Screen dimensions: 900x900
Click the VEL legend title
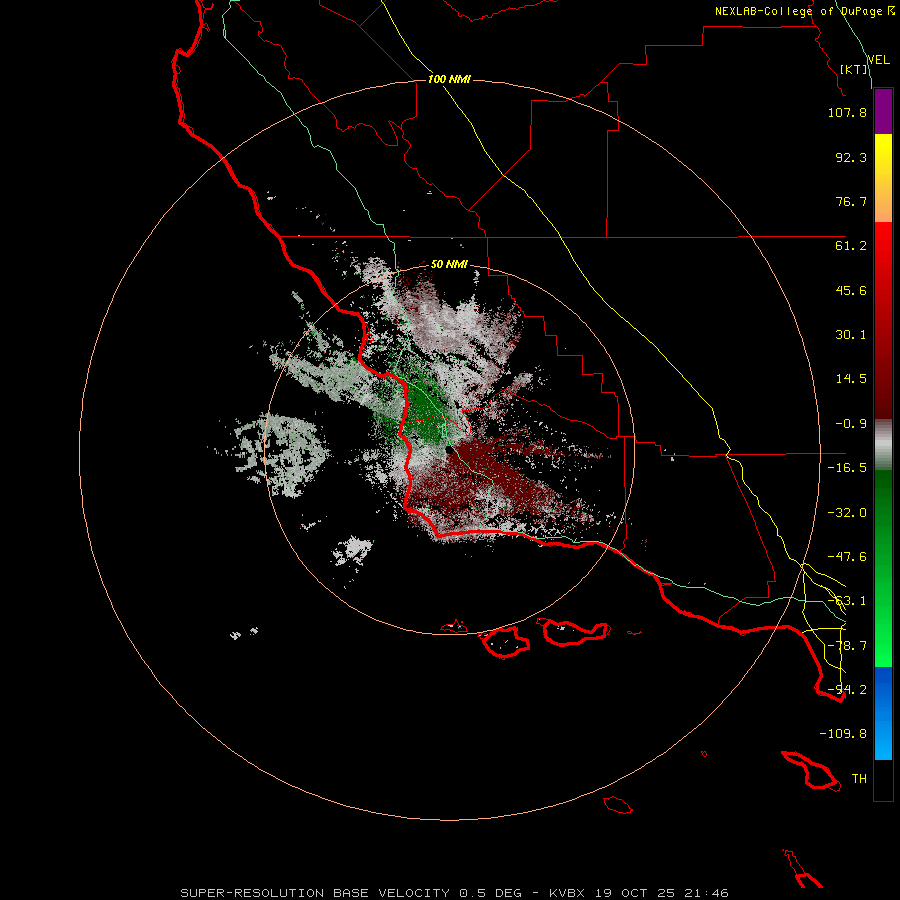(878, 60)
